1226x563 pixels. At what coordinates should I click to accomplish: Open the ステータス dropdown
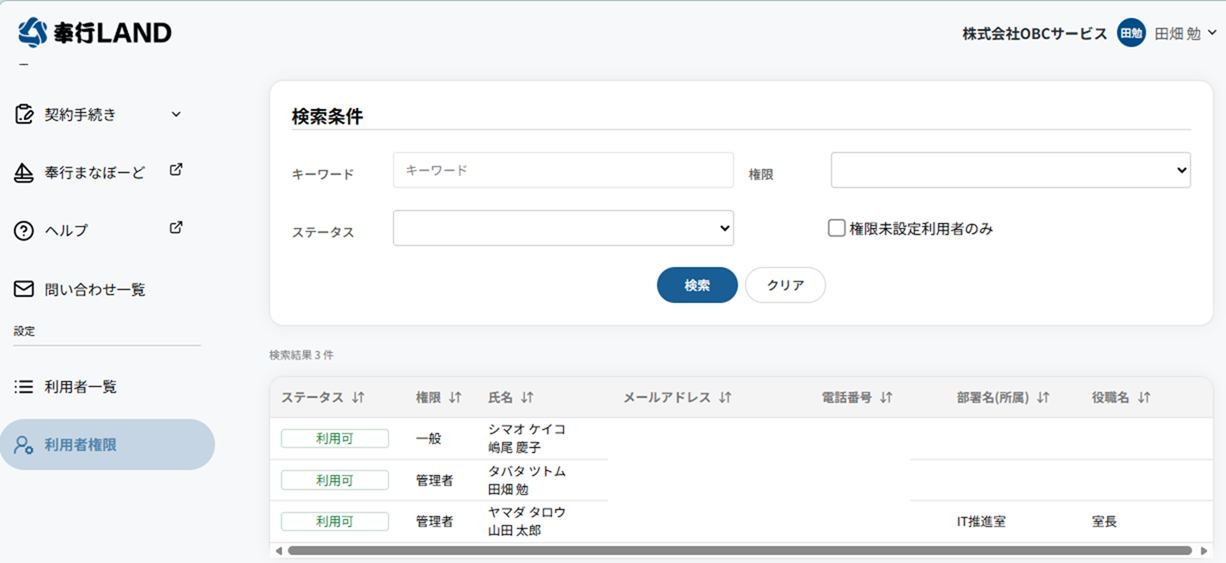coord(563,228)
